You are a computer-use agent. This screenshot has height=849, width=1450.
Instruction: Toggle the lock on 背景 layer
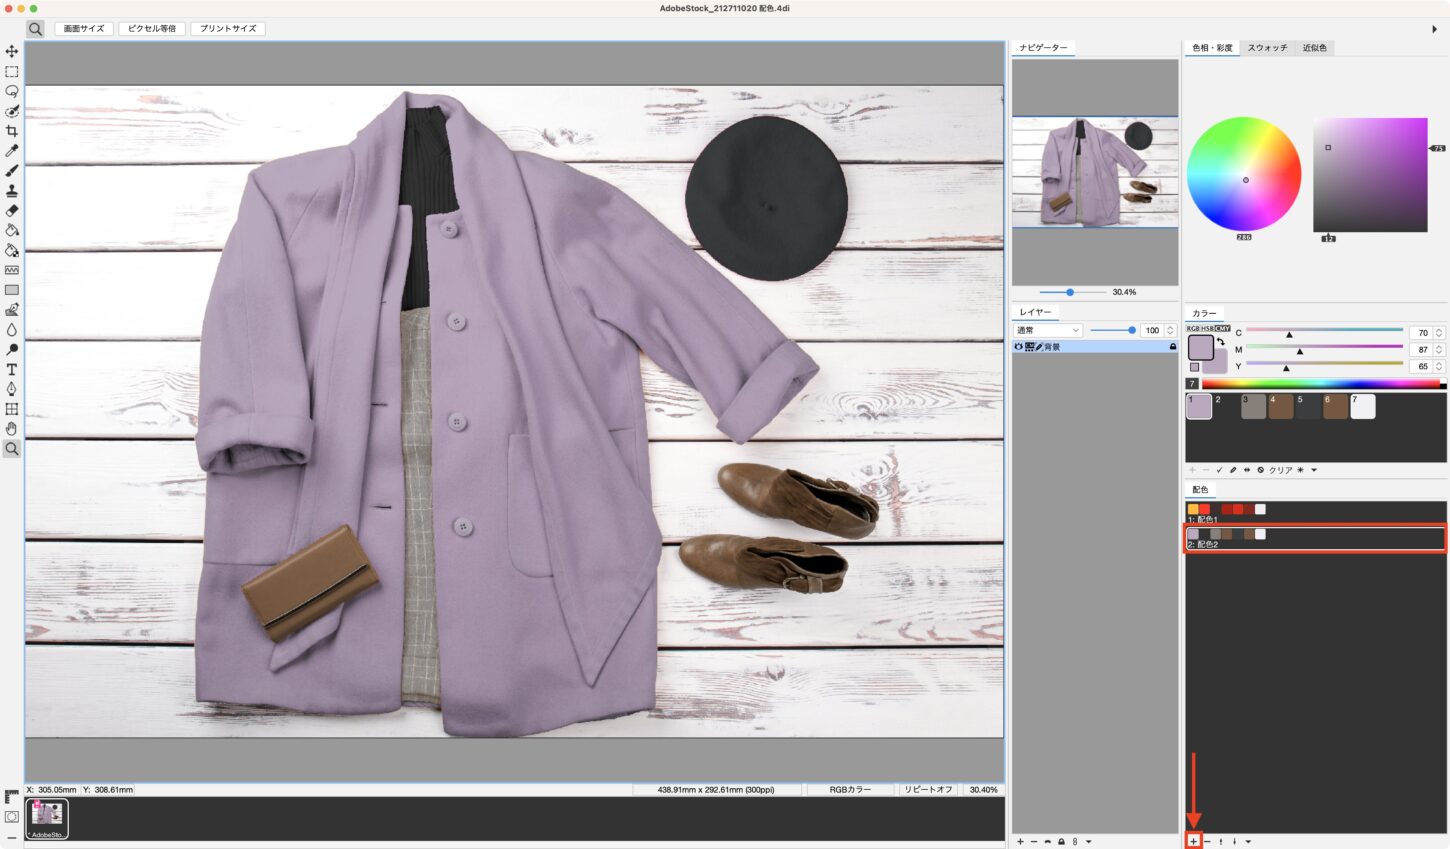[1173, 347]
